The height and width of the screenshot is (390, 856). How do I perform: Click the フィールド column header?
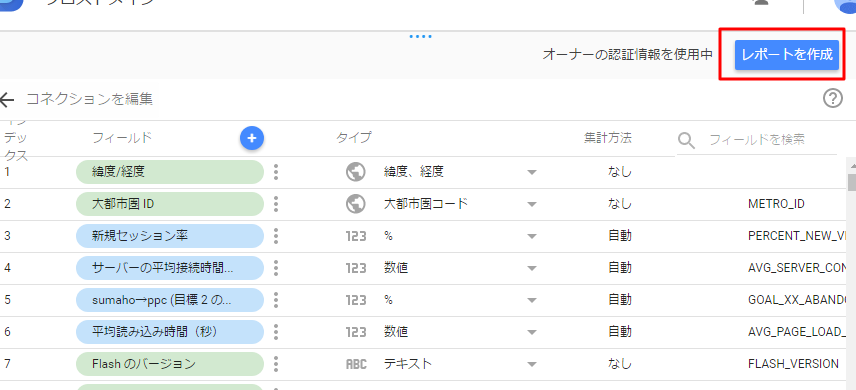click(x=122, y=138)
